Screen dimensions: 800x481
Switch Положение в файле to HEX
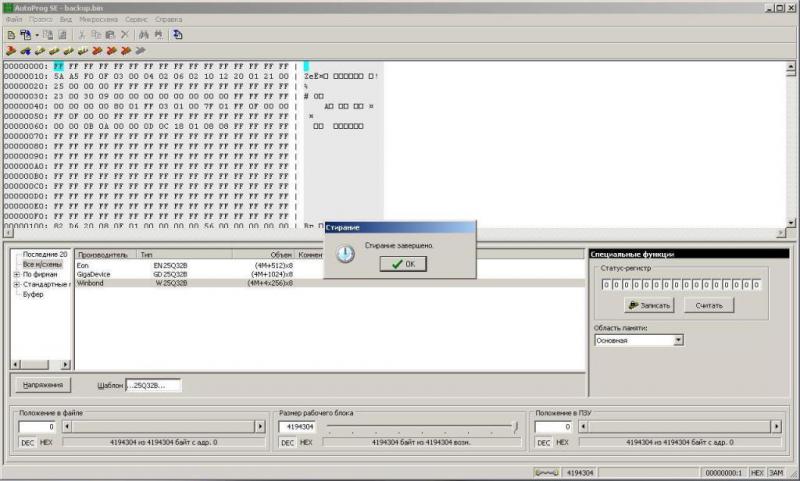coord(46,442)
